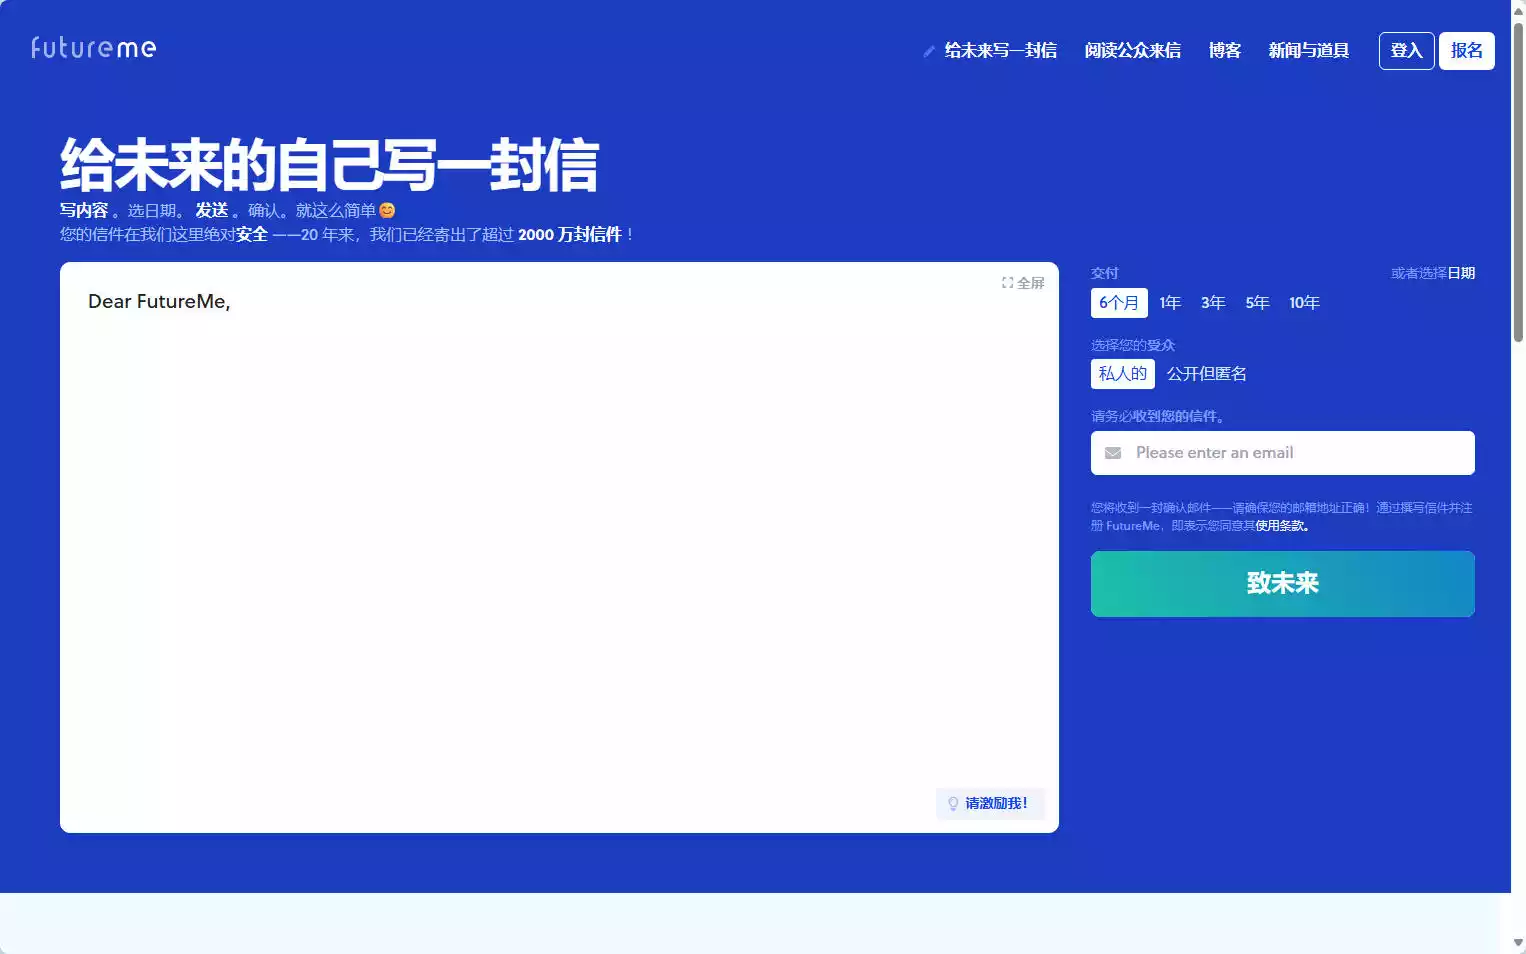Select 3年 delivery option
The image size is (1526, 954).
[1213, 303]
